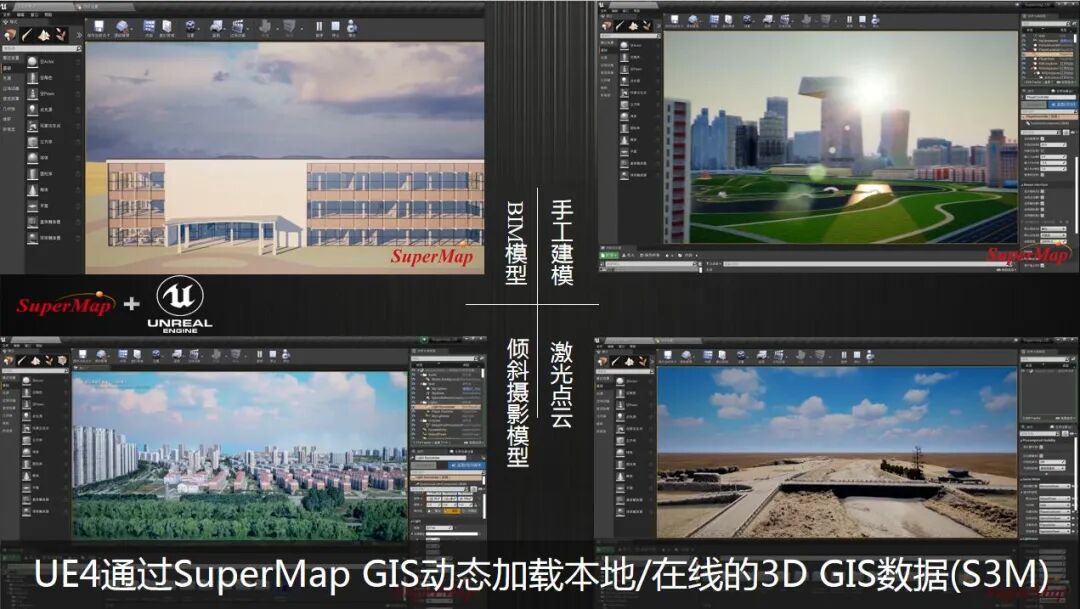
Task: Open Settings gear icon in BIM building window toolbar
Action: tap(190, 26)
